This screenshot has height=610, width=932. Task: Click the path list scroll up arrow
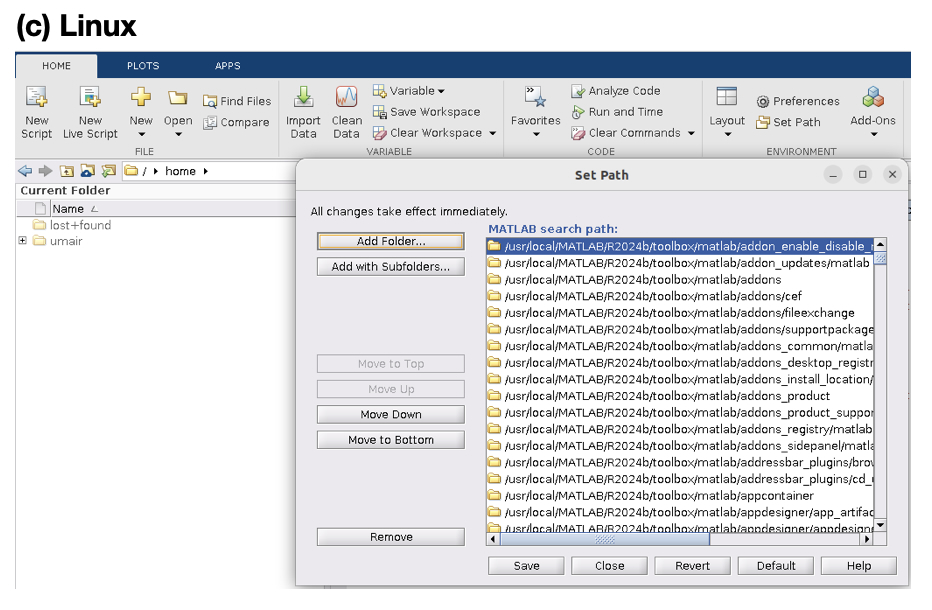click(x=880, y=244)
